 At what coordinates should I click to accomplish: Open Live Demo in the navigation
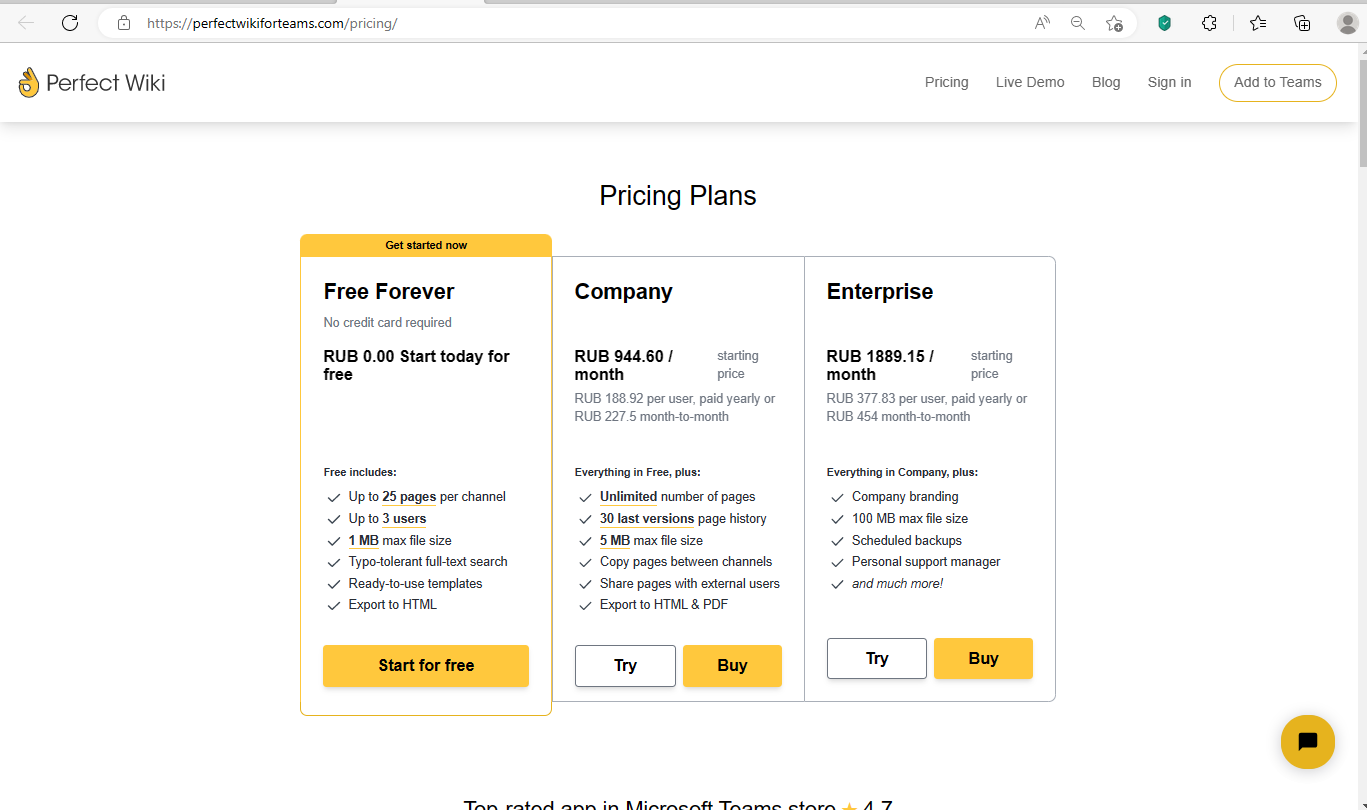tap(1030, 83)
